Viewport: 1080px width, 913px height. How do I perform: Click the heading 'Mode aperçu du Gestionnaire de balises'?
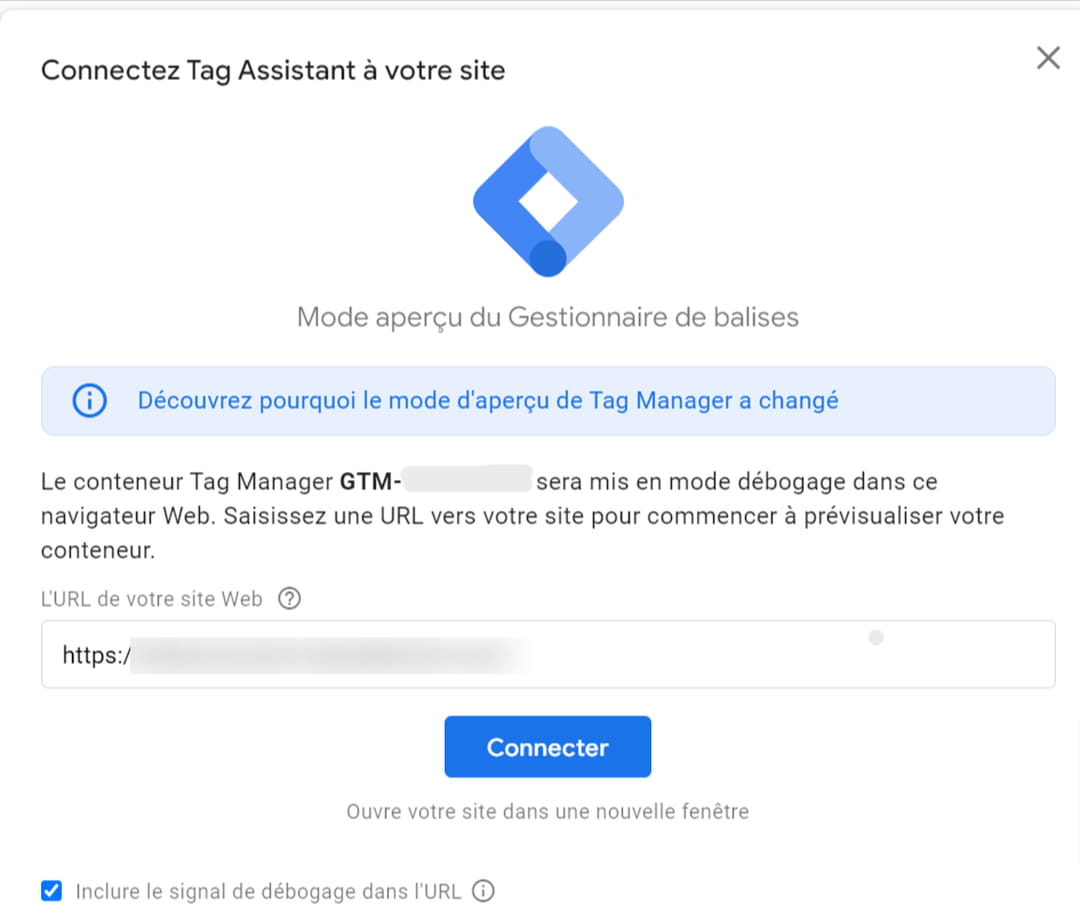548,317
